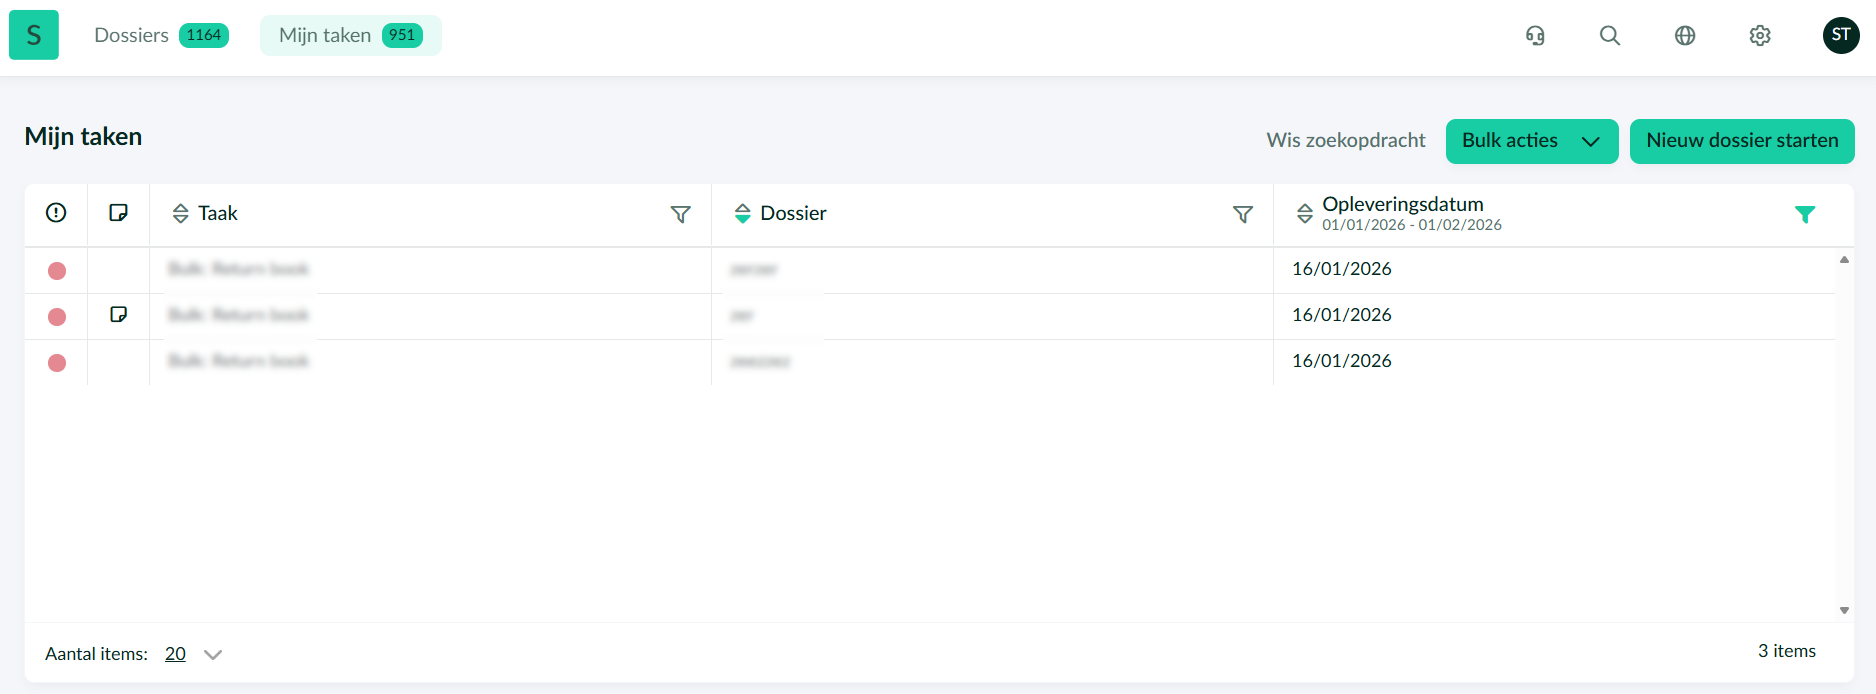
Task: Click the 3 items total label
Action: [1786, 651]
